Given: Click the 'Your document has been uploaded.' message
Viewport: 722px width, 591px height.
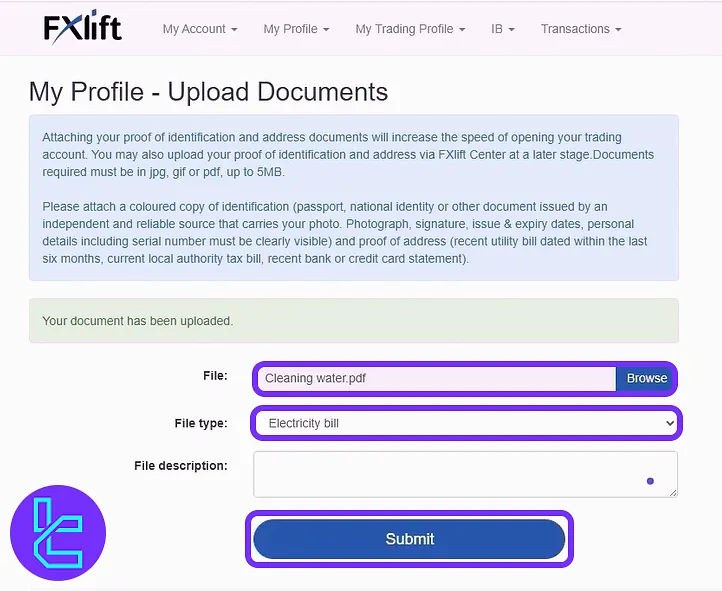Looking at the screenshot, I should (x=138, y=321).
